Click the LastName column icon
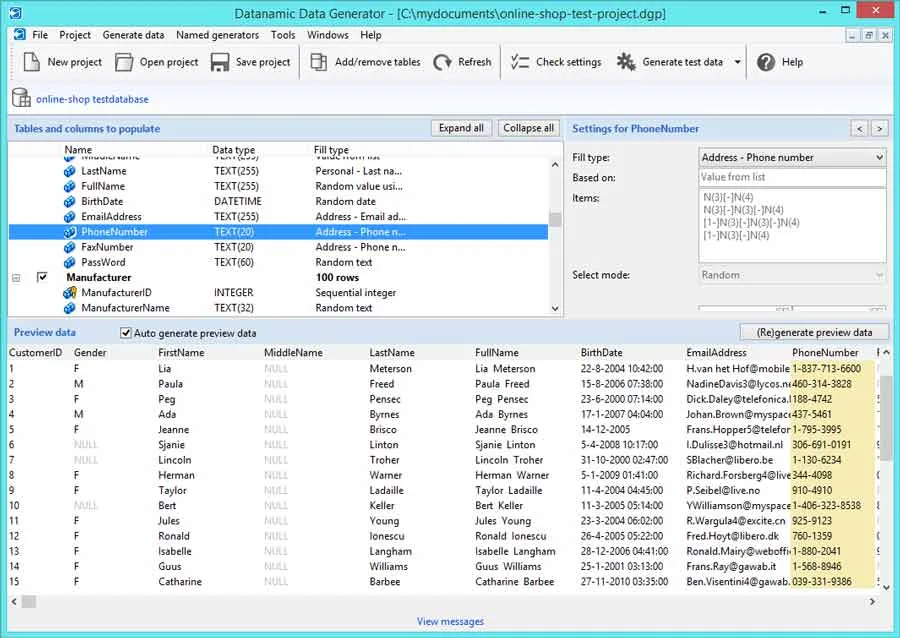Screen dimensions: 900x638 [x=69, y=171]
